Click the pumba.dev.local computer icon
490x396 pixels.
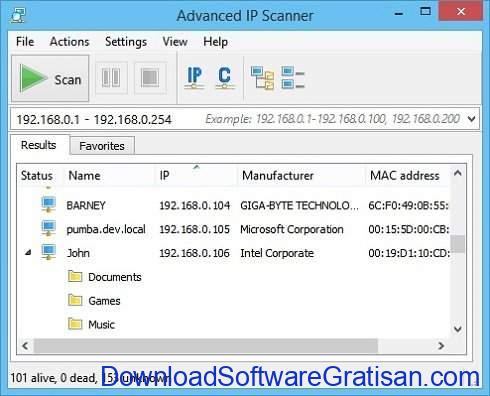tap(49, 228)
